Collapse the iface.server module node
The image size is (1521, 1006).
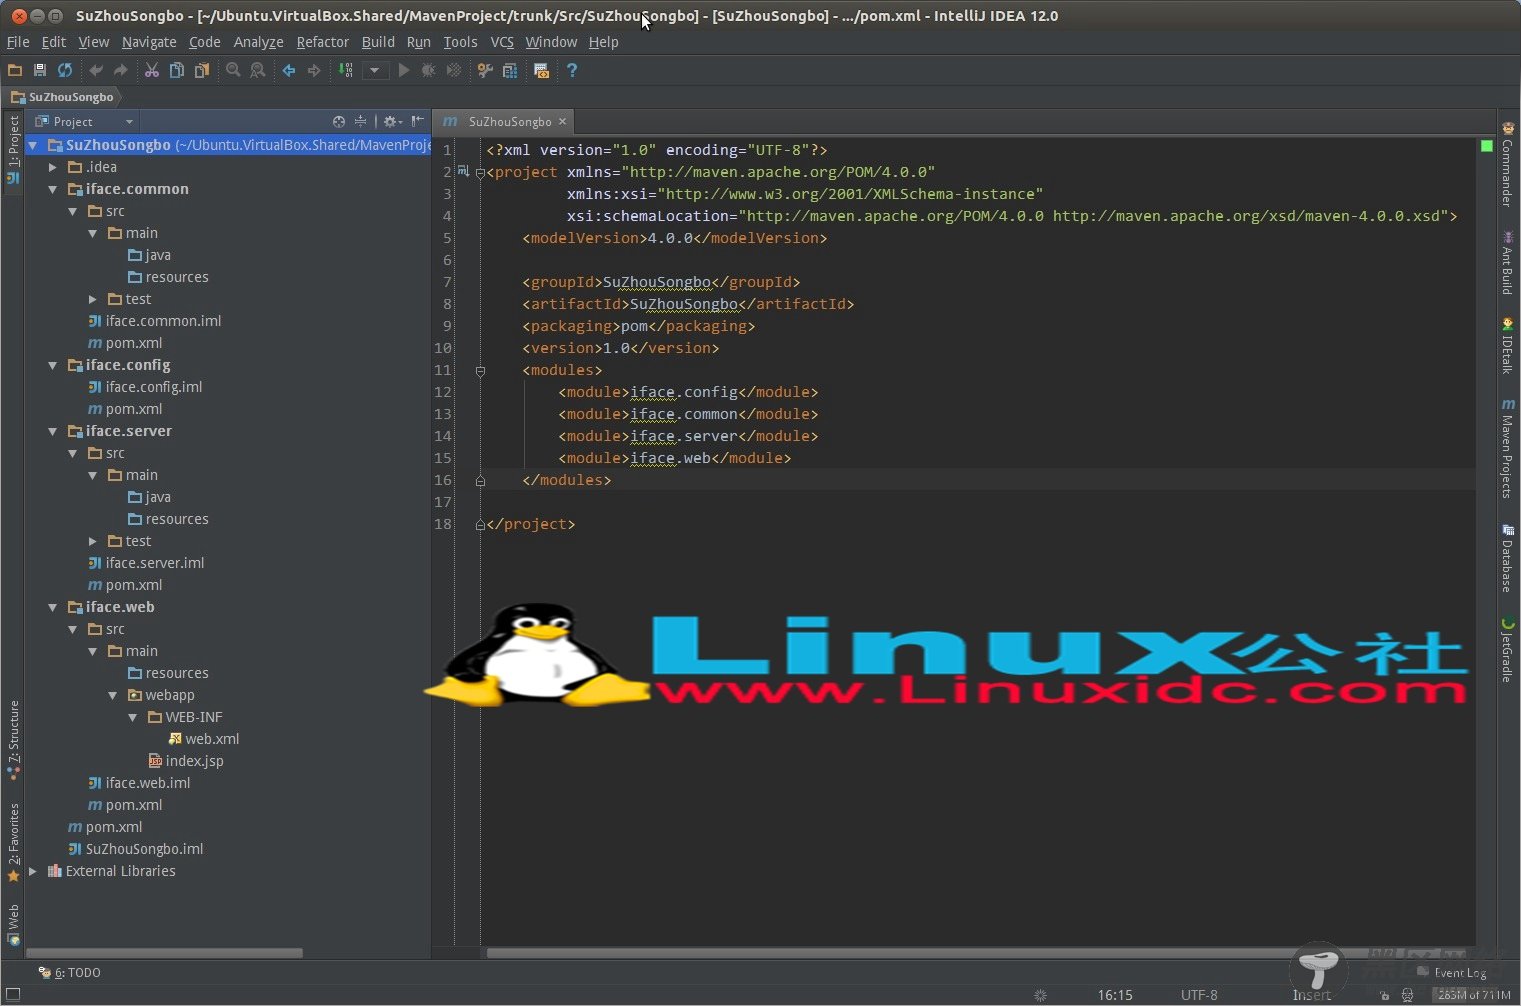tap(53, 431)
